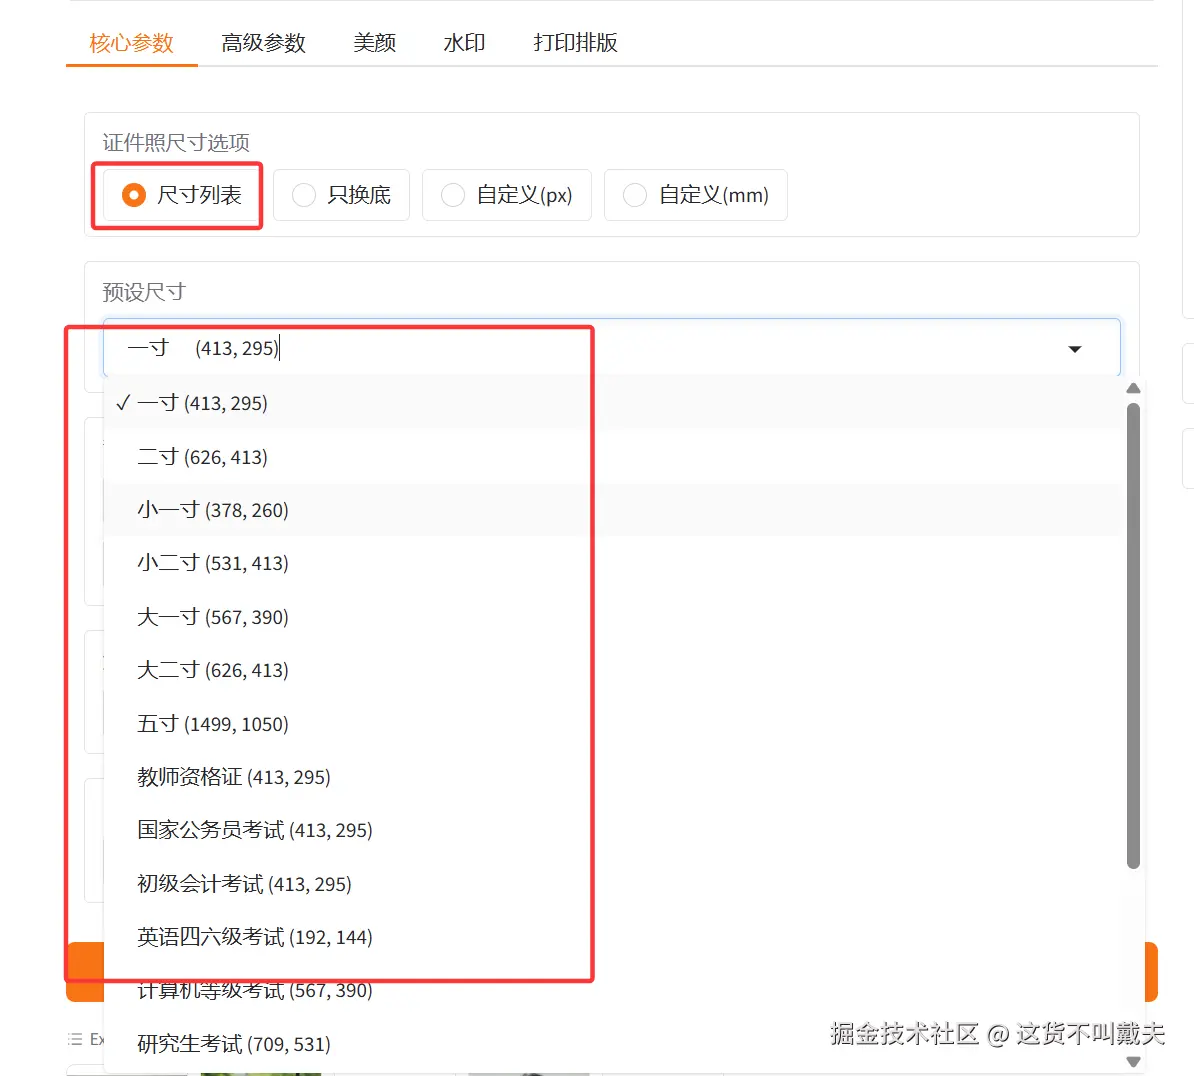1194x1076 pixels.
Task: Choose the 自定义(mm) radio option
Action: [695, 196]
